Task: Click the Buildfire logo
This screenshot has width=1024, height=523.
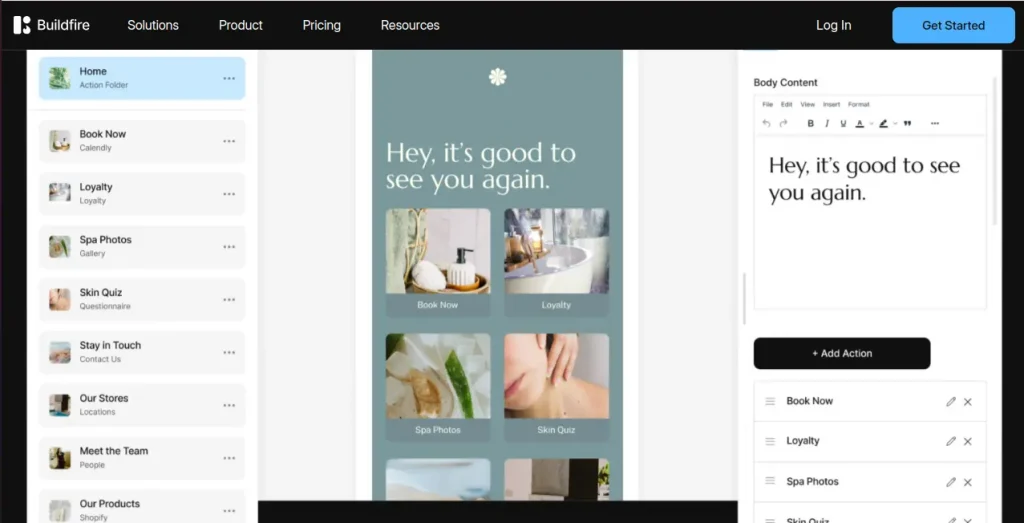Action: pos(51,25)
